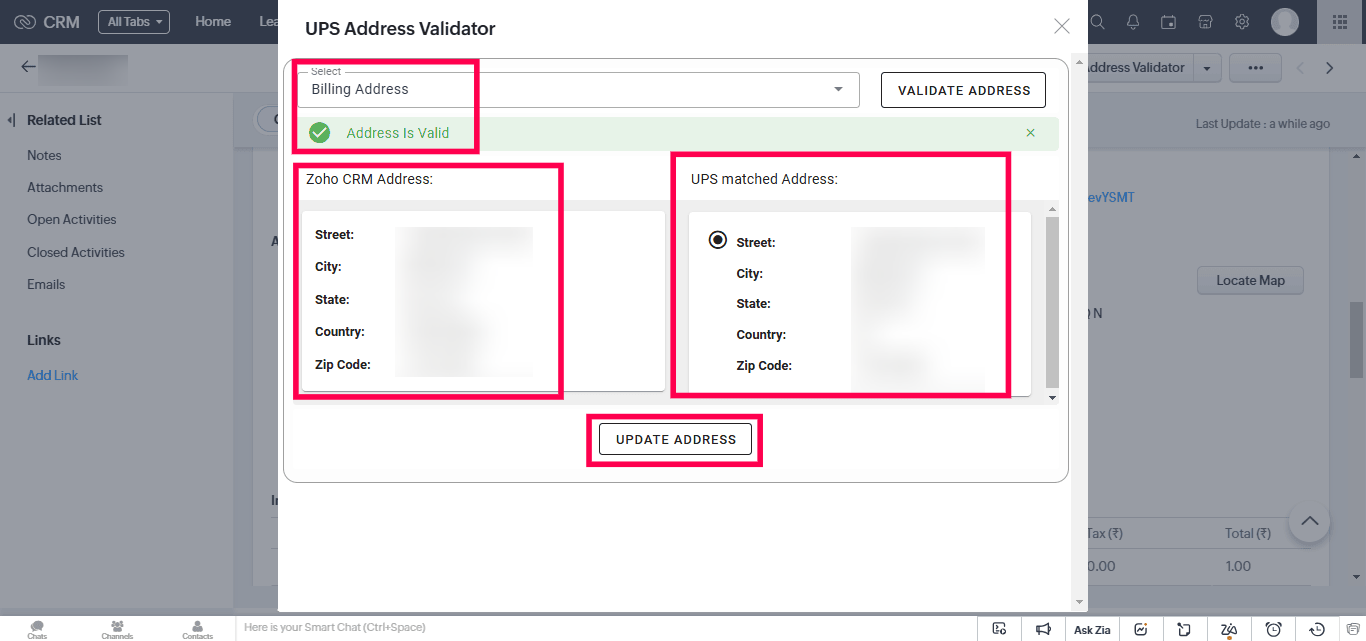Open Contacts in the bottom bar
This screenshot has width=1366, height=641.
tap(197, 629)
